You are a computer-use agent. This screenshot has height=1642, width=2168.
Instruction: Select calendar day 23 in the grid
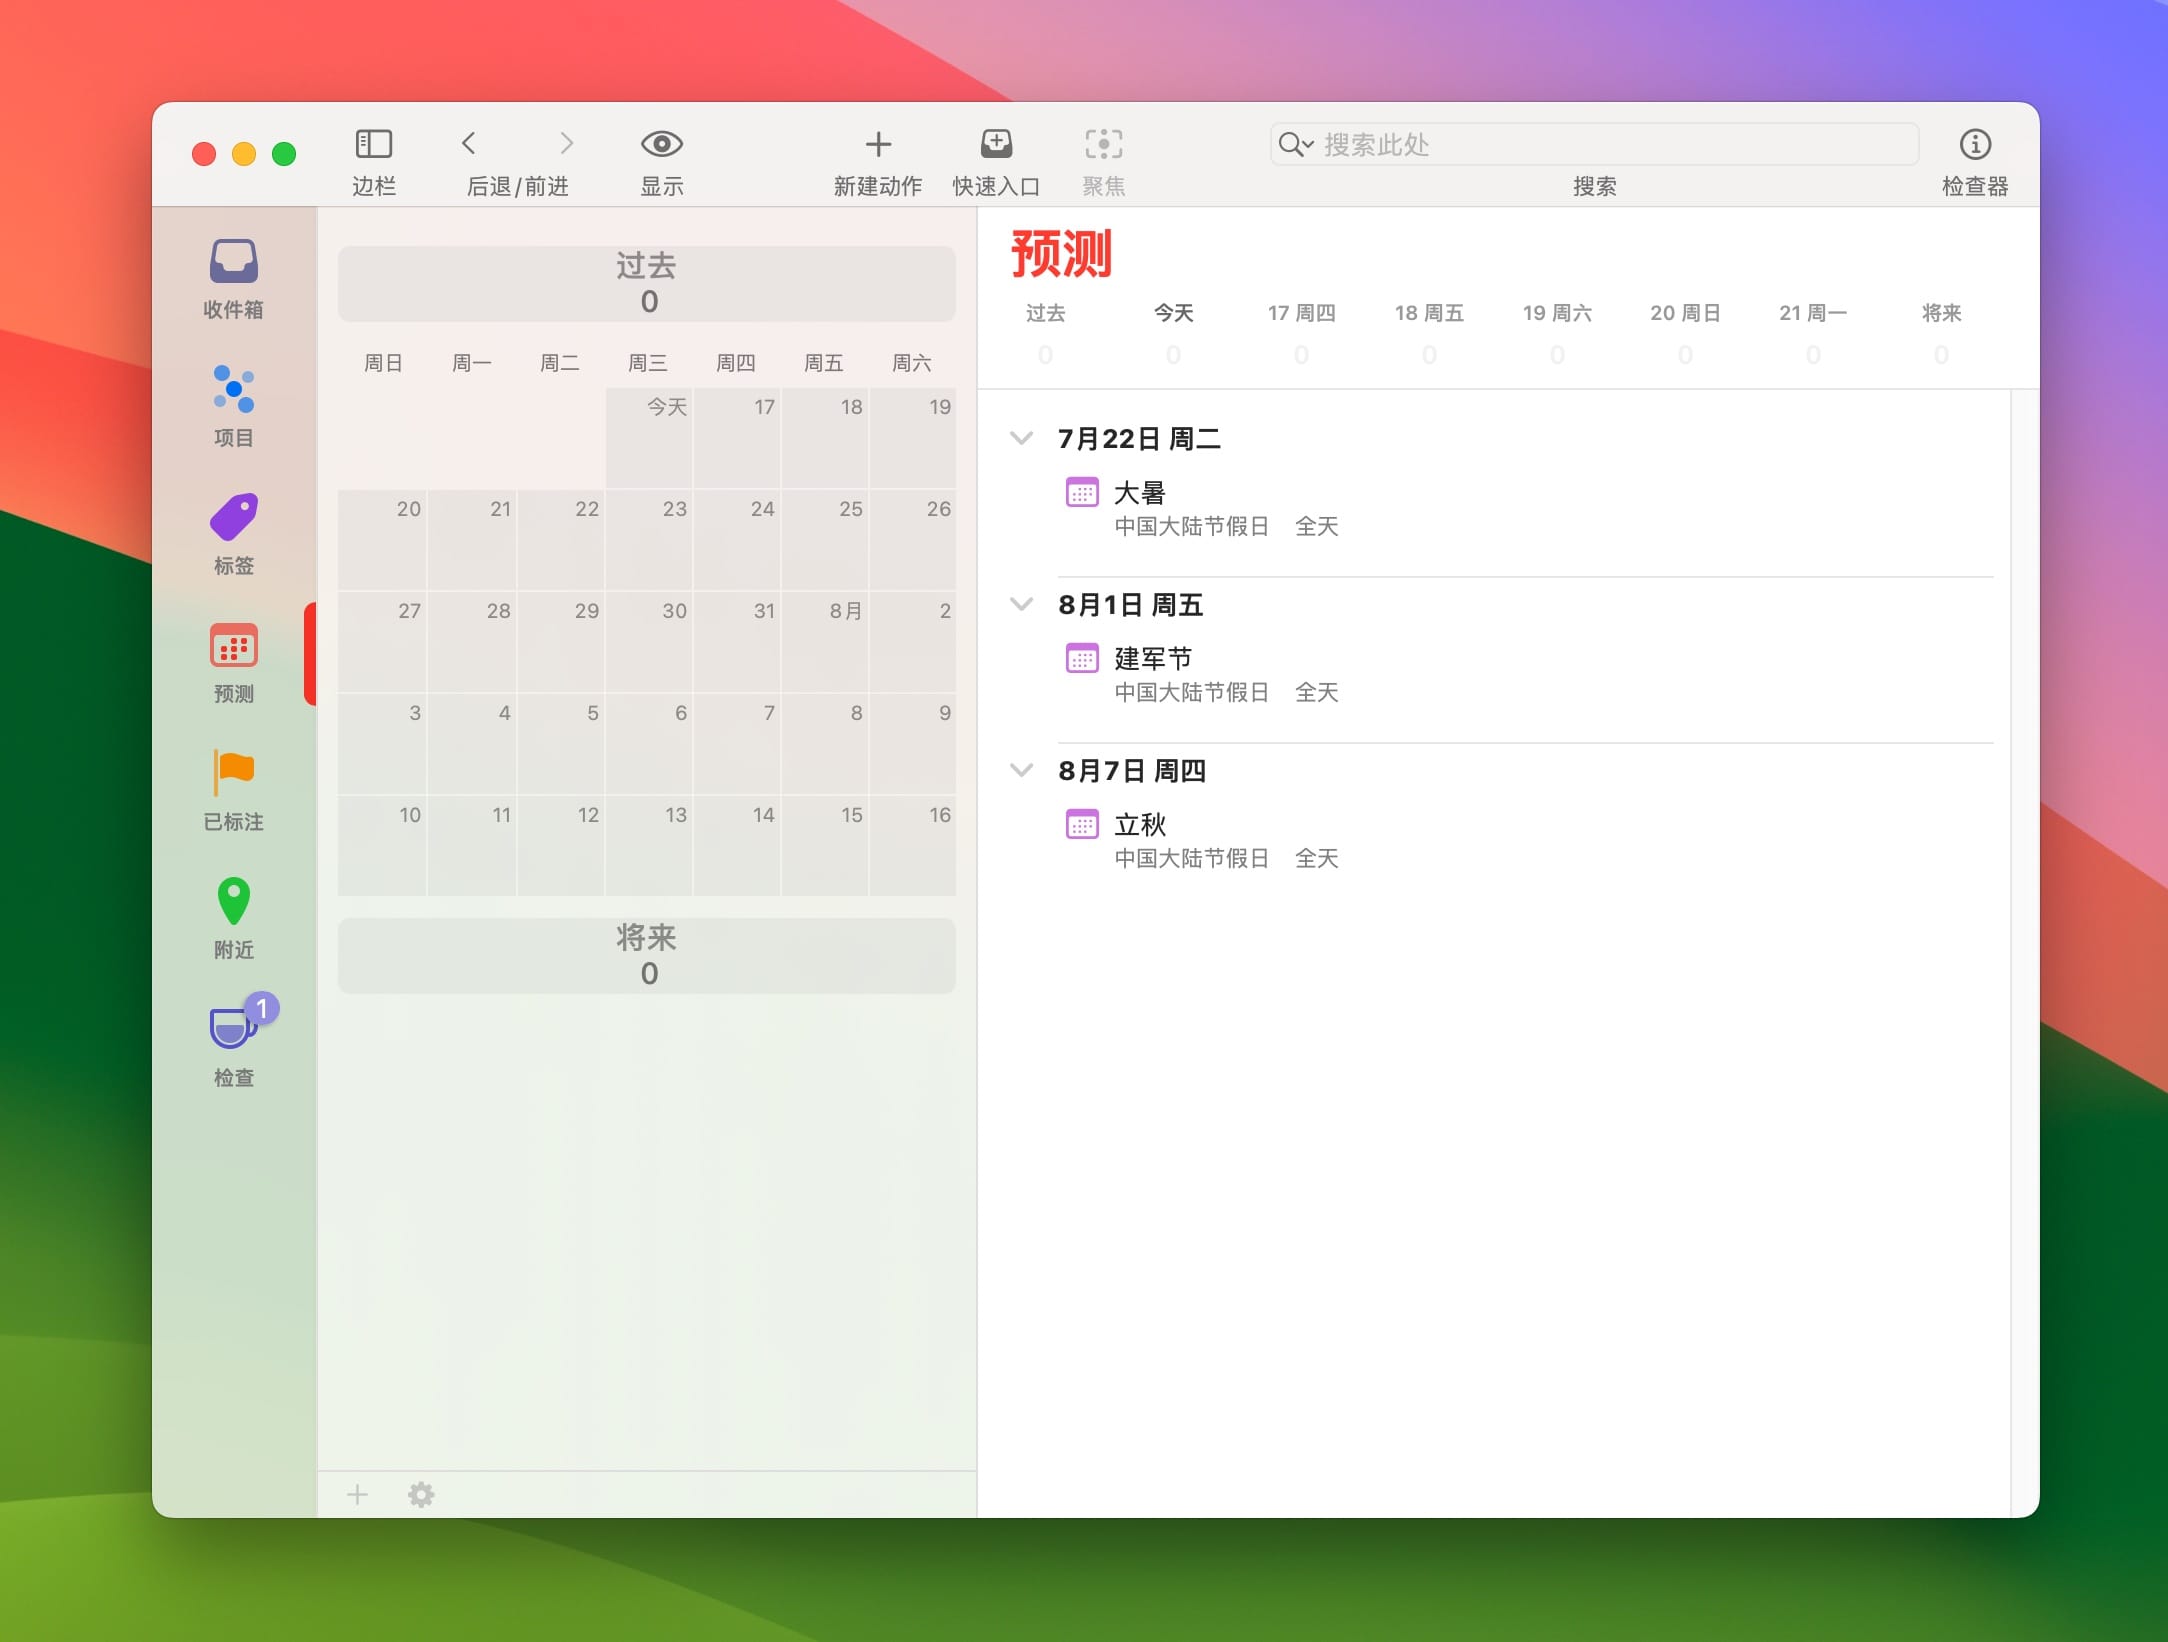pyautogui.click(x=649, y=540)
